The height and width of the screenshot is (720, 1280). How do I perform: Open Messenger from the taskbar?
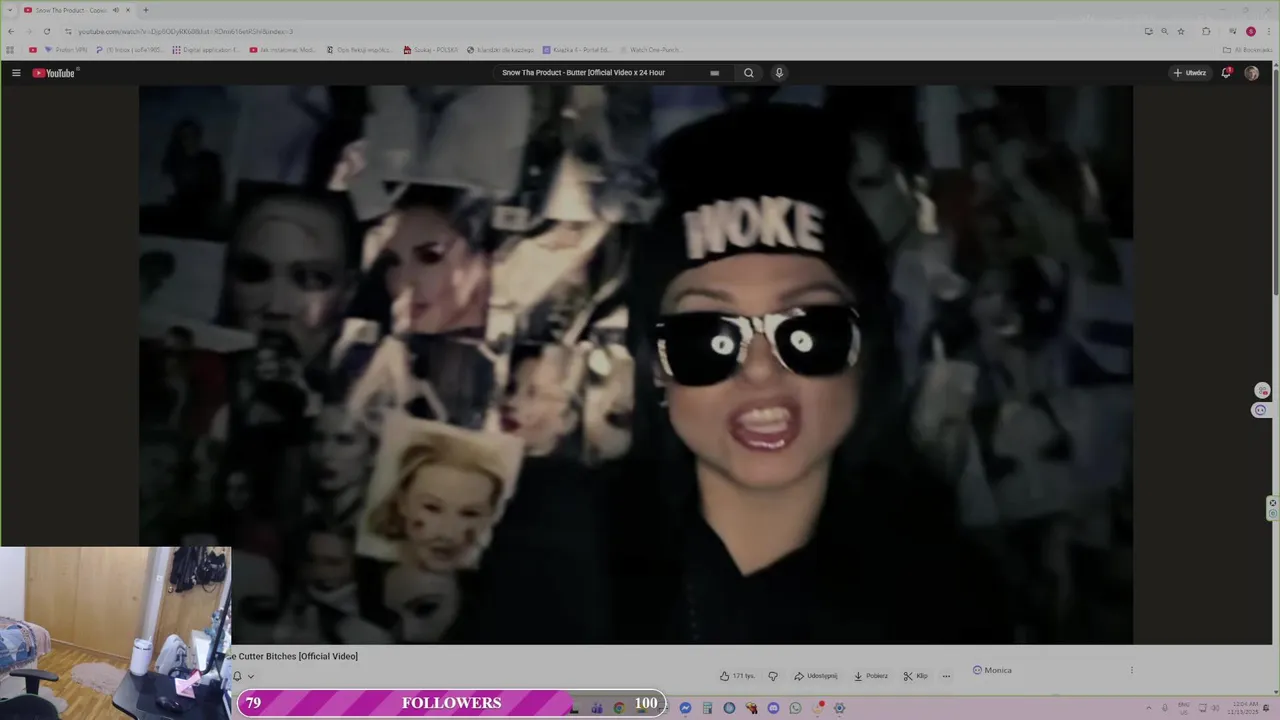point(685,708)
